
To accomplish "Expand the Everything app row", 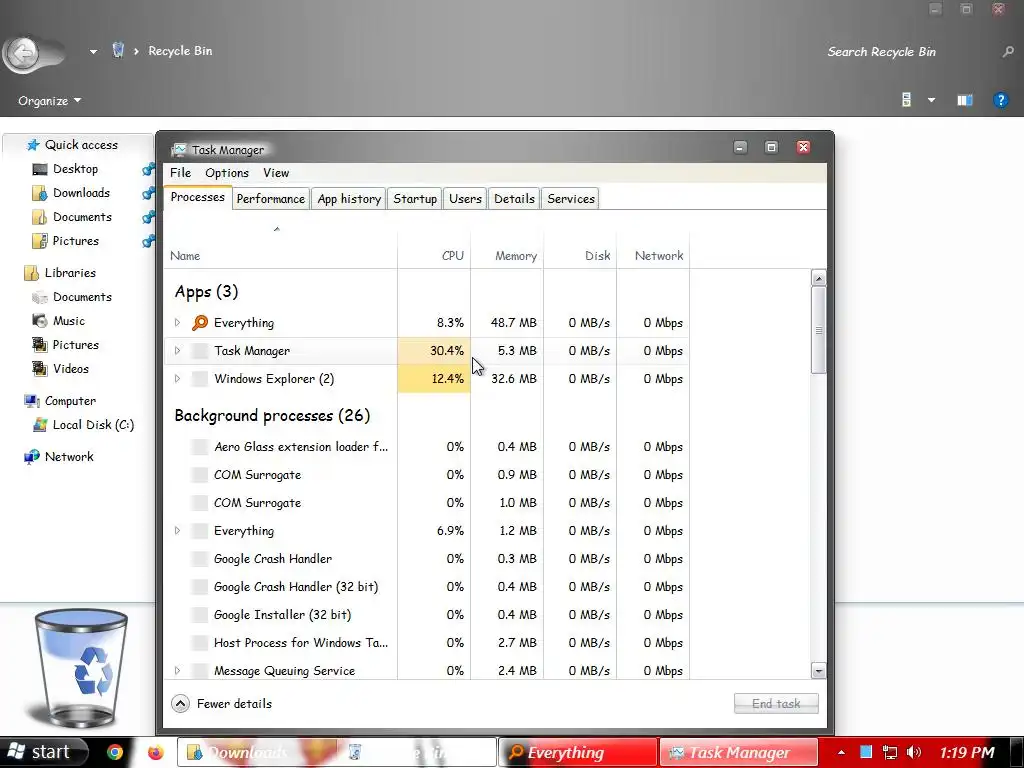I will [x=177, y=323].
